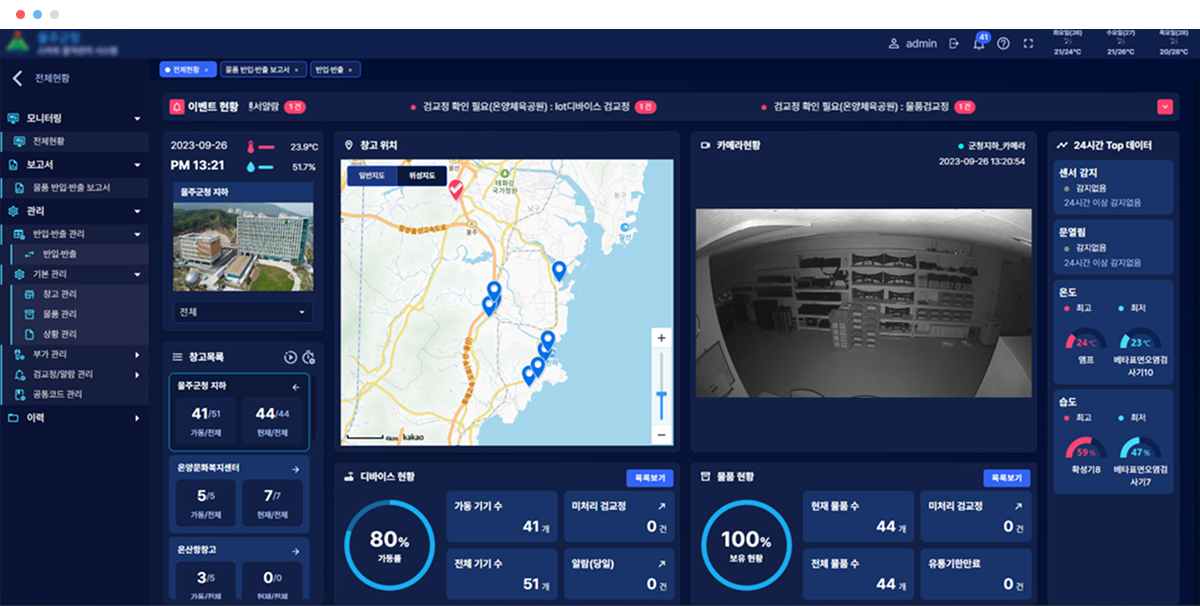
Task: Click the sidebar back arrow icon
Action: click(17, 78)
